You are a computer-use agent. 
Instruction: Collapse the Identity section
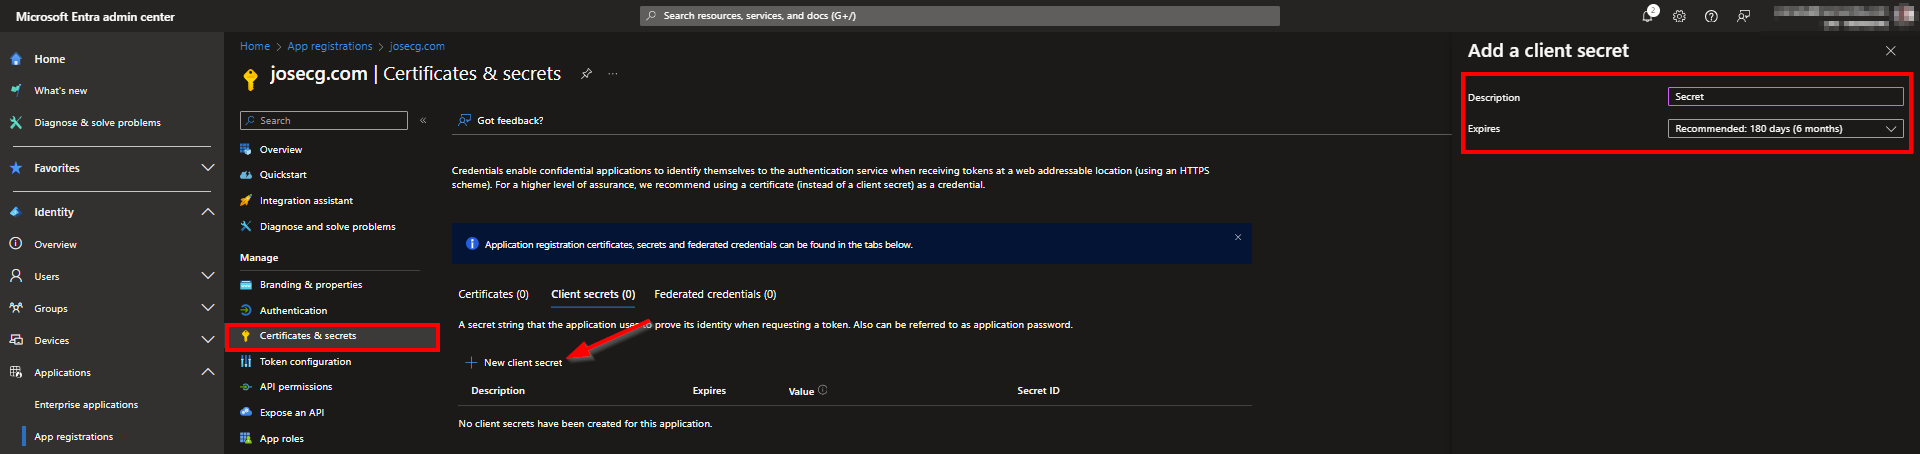click(208, 212)
